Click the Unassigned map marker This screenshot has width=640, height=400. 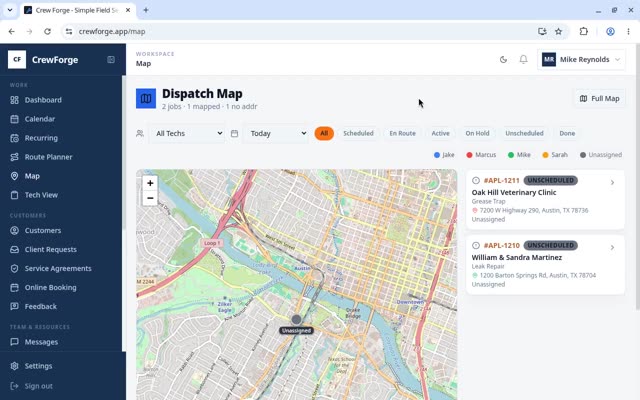tap(297, 319)
